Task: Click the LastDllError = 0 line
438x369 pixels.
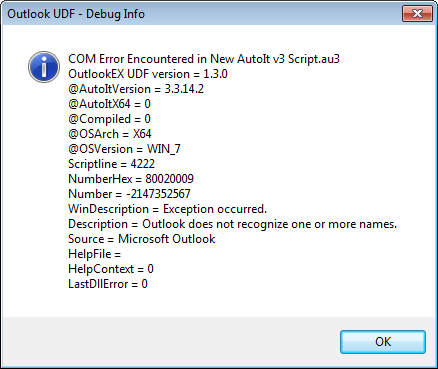Action: 108,284
